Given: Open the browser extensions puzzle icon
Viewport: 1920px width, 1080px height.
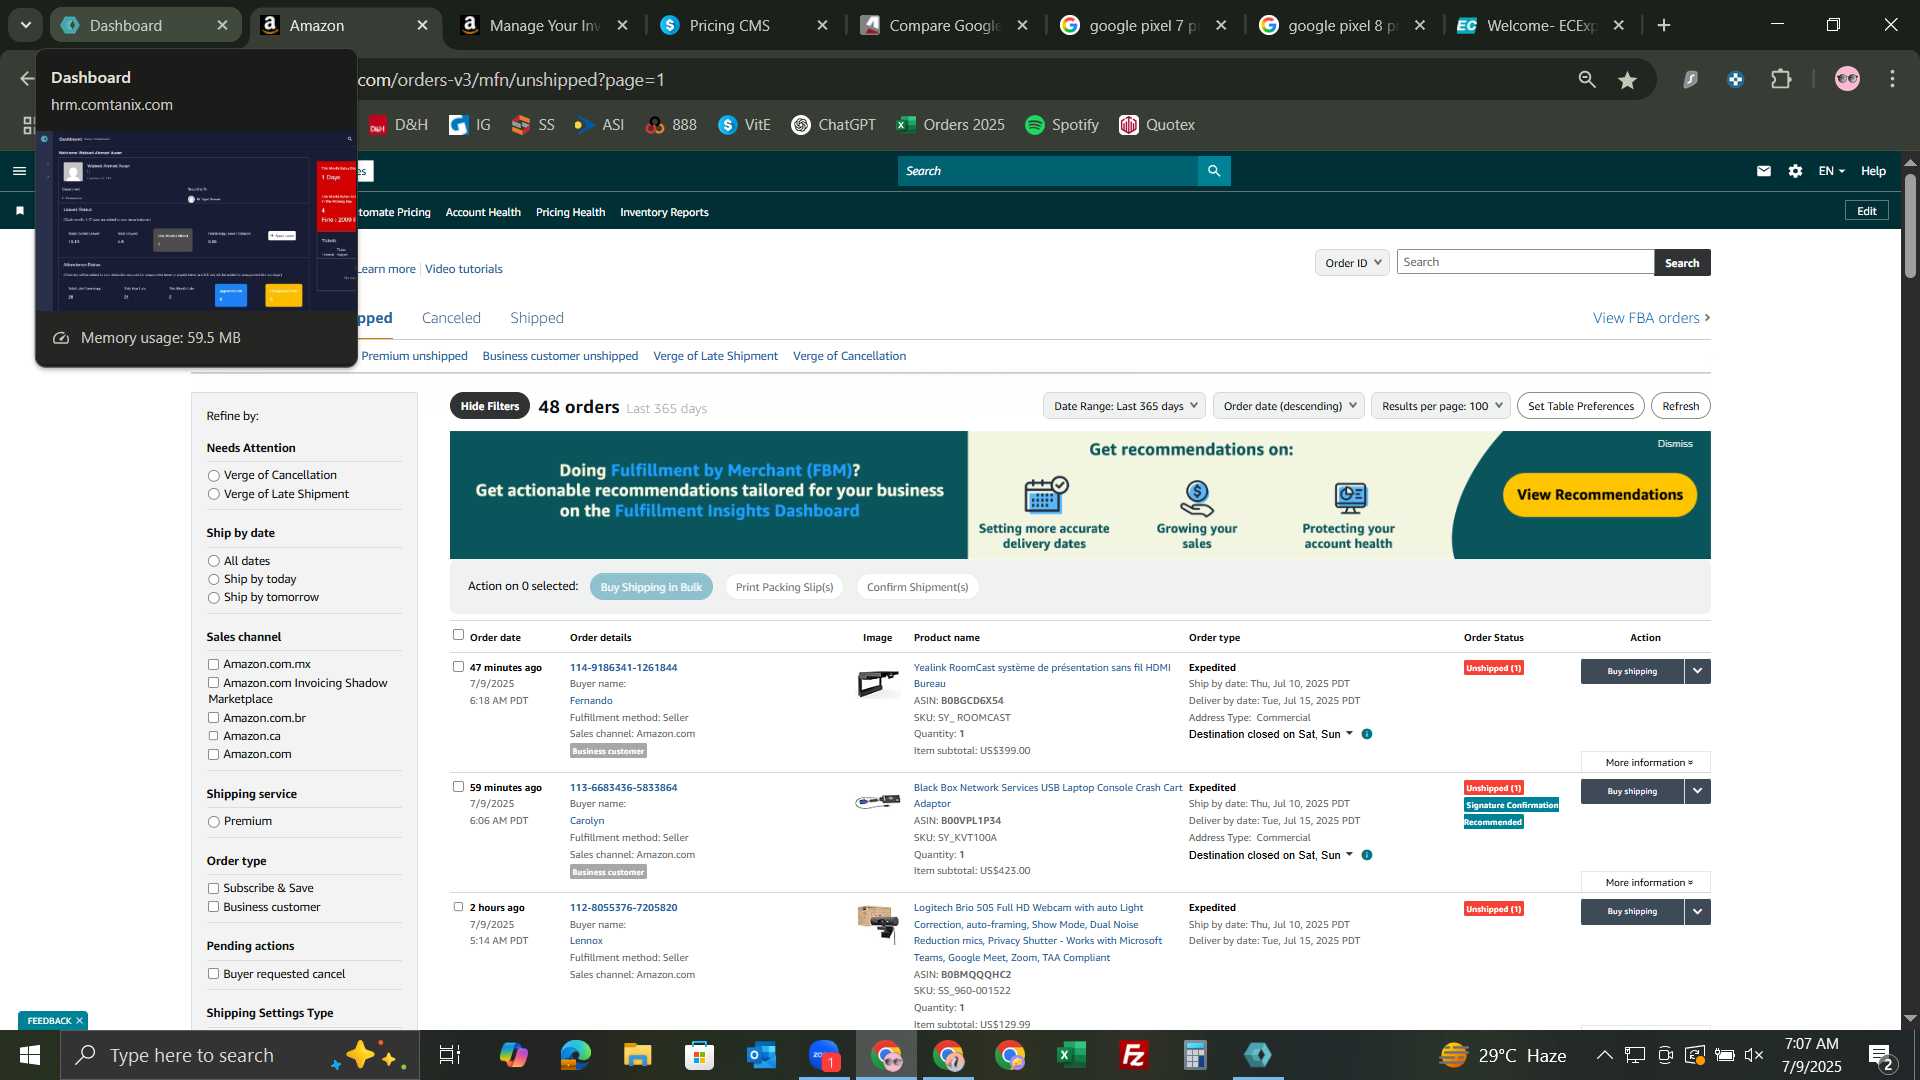Looking at the screenshot, I should point(1781,79).
